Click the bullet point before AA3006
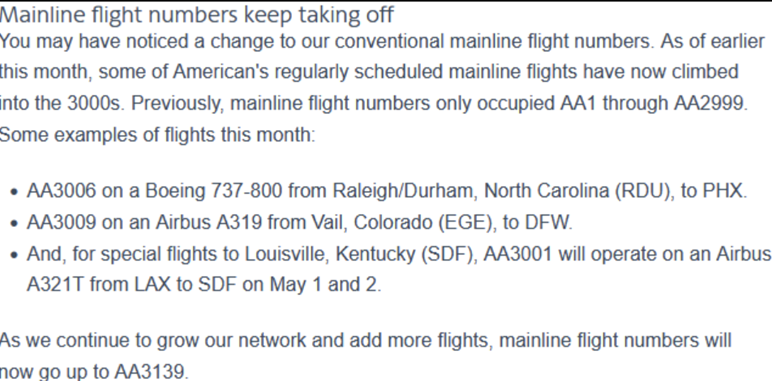Image resolution: width=772 pixels, height=381 pixels. click(14, 192)
